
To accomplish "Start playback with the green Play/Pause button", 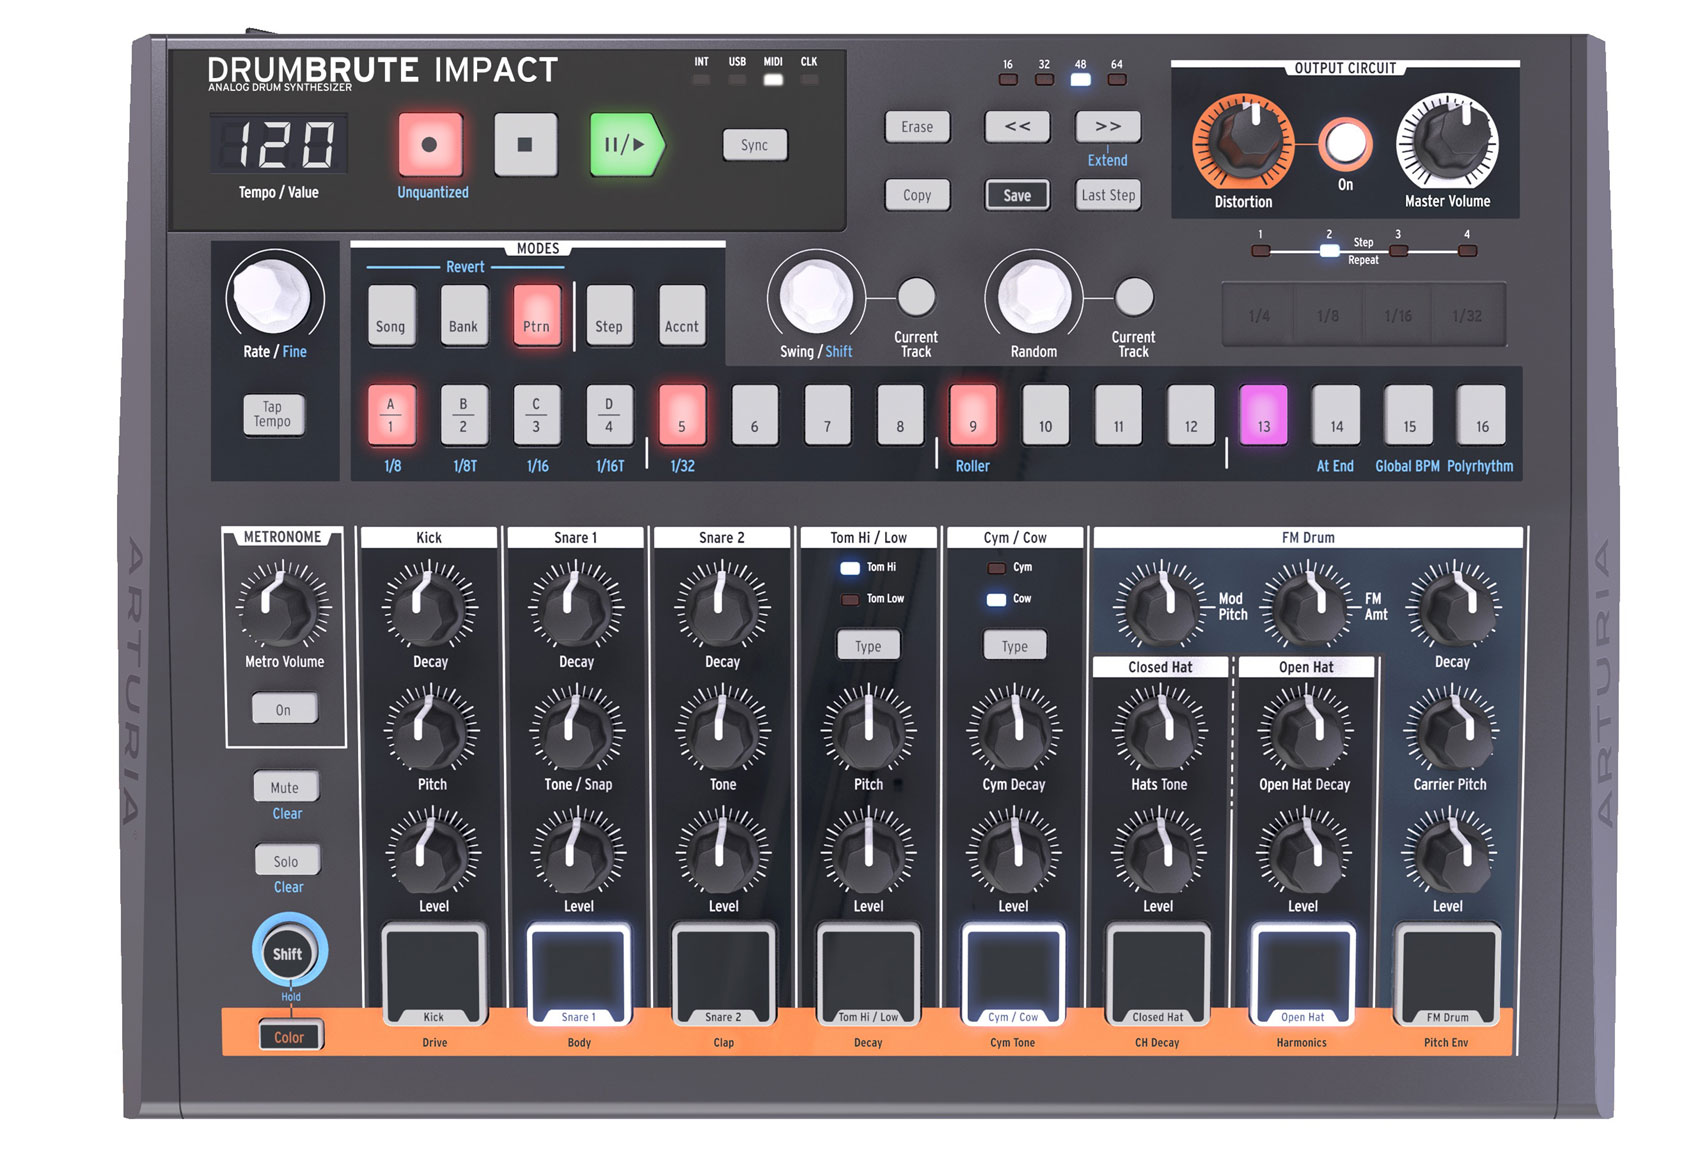I will pyautogui.click(x=625, y=145).
